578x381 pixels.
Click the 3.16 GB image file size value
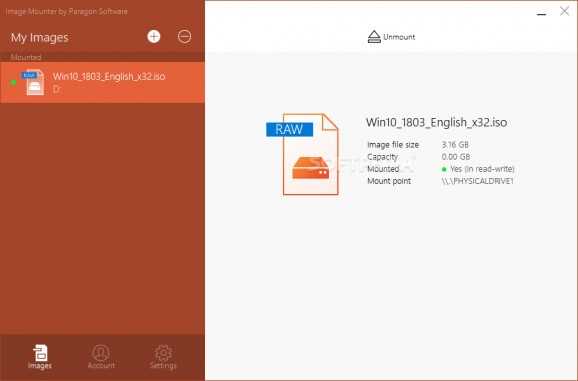[455, 144]
